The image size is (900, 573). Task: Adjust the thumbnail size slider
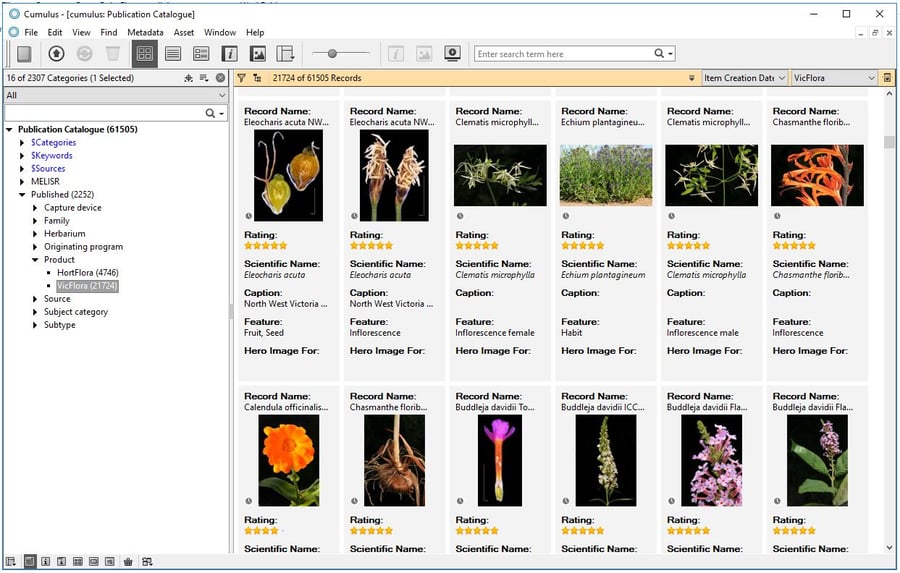point(332,54)
